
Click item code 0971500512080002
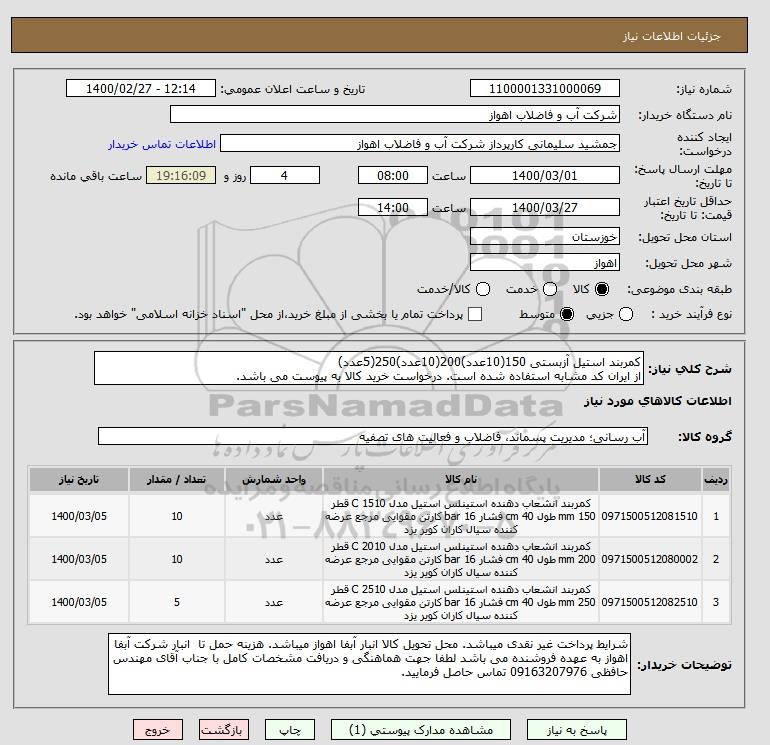[x=650, y=559]
